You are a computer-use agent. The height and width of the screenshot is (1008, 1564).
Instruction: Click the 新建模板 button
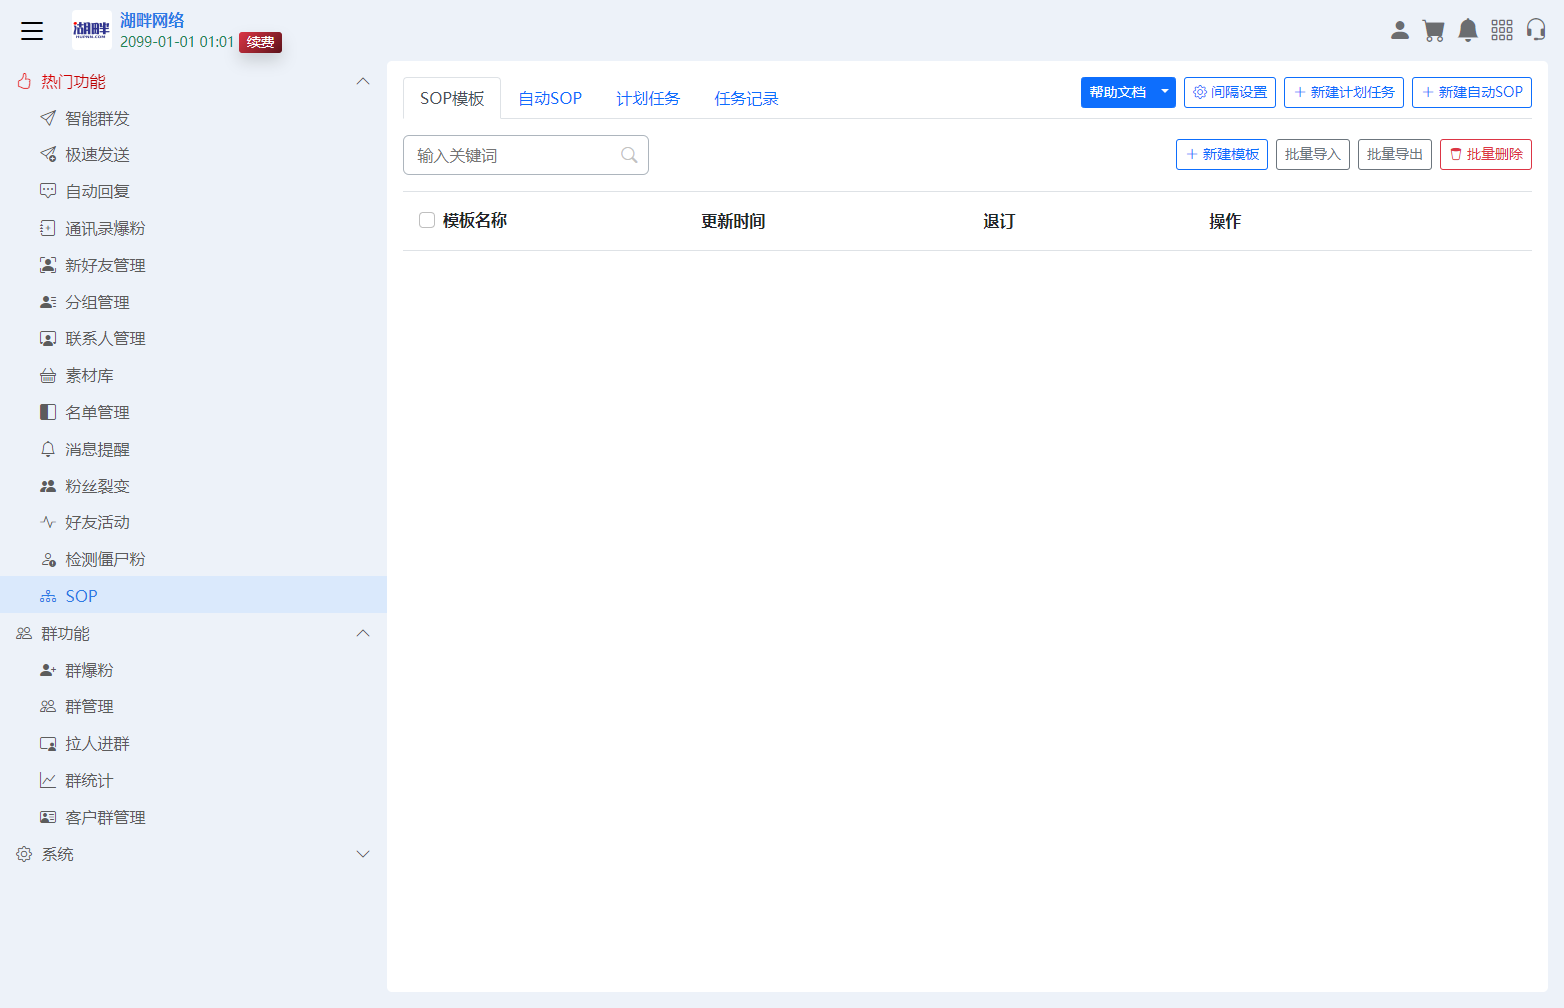1221,154
